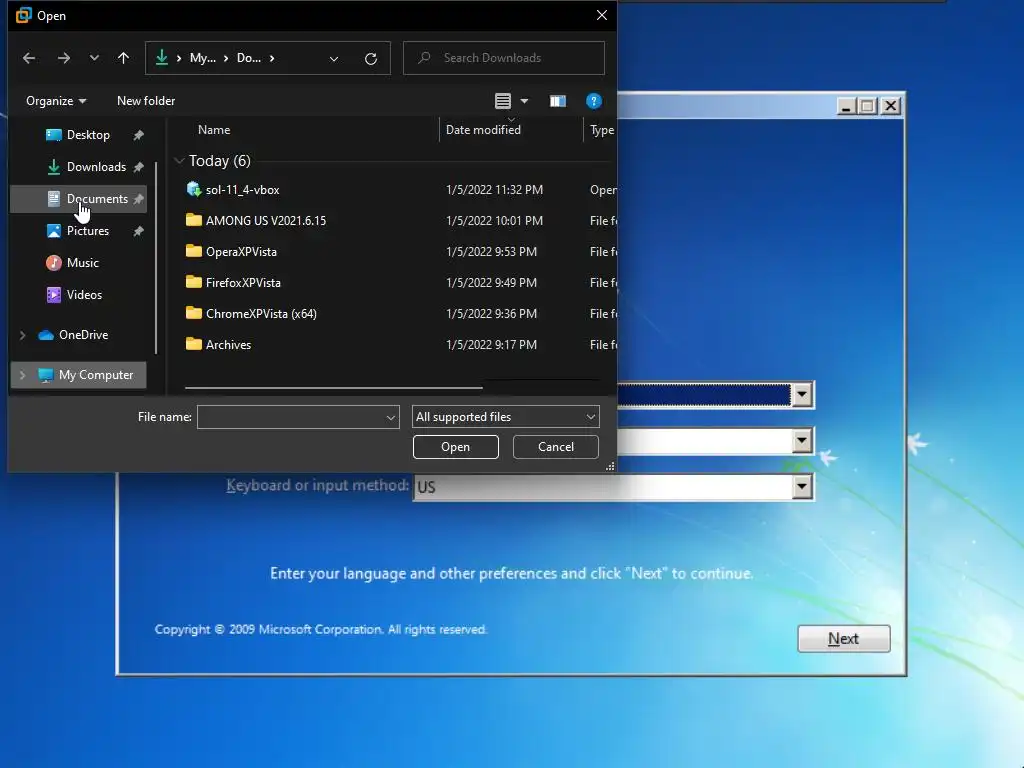Click the My... breadcrumb in address bar
The width and height of the screenshot is (1024, 768).
(202, 58)
